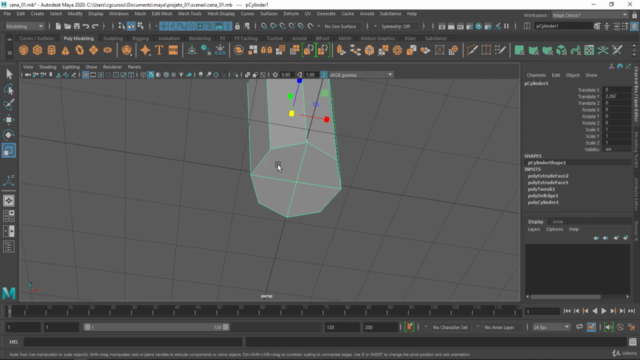Toggle the cached playback button
This screenshot has width=640, height=360.
click(x=591, y=327)
